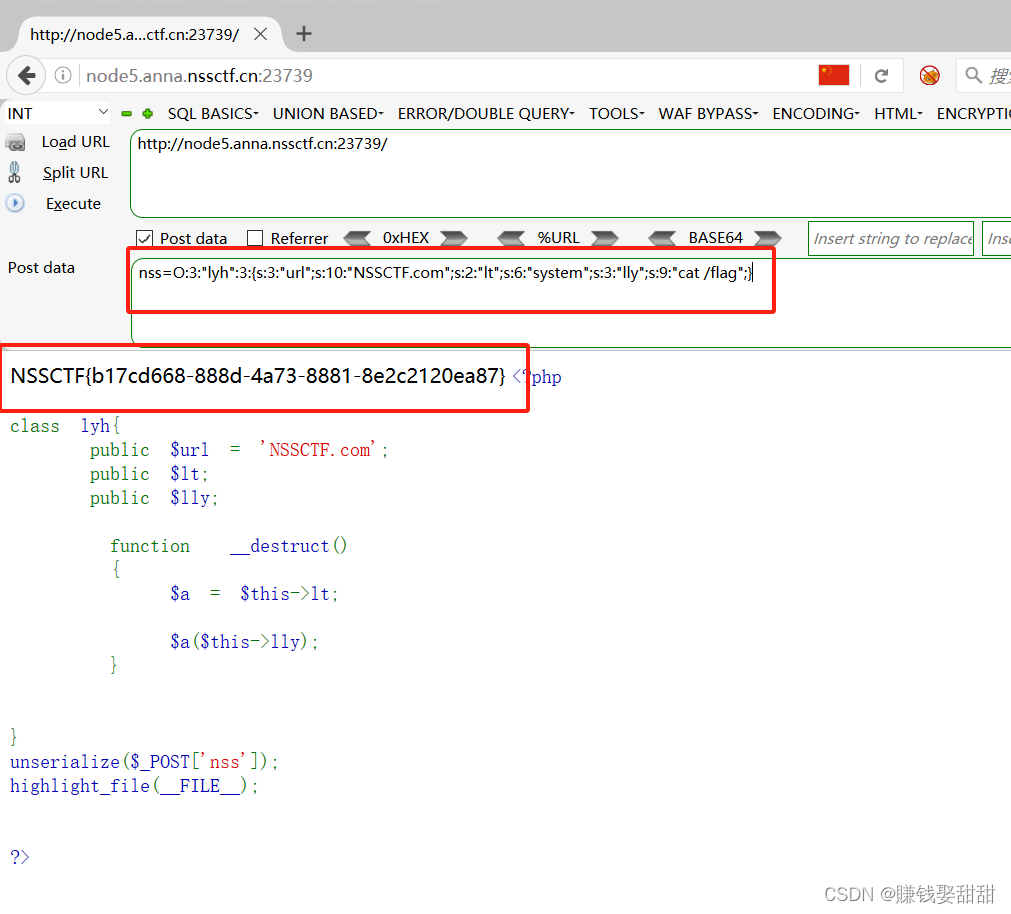
Task: Click the 'public $lly;' code line
Action: [154, 498]
